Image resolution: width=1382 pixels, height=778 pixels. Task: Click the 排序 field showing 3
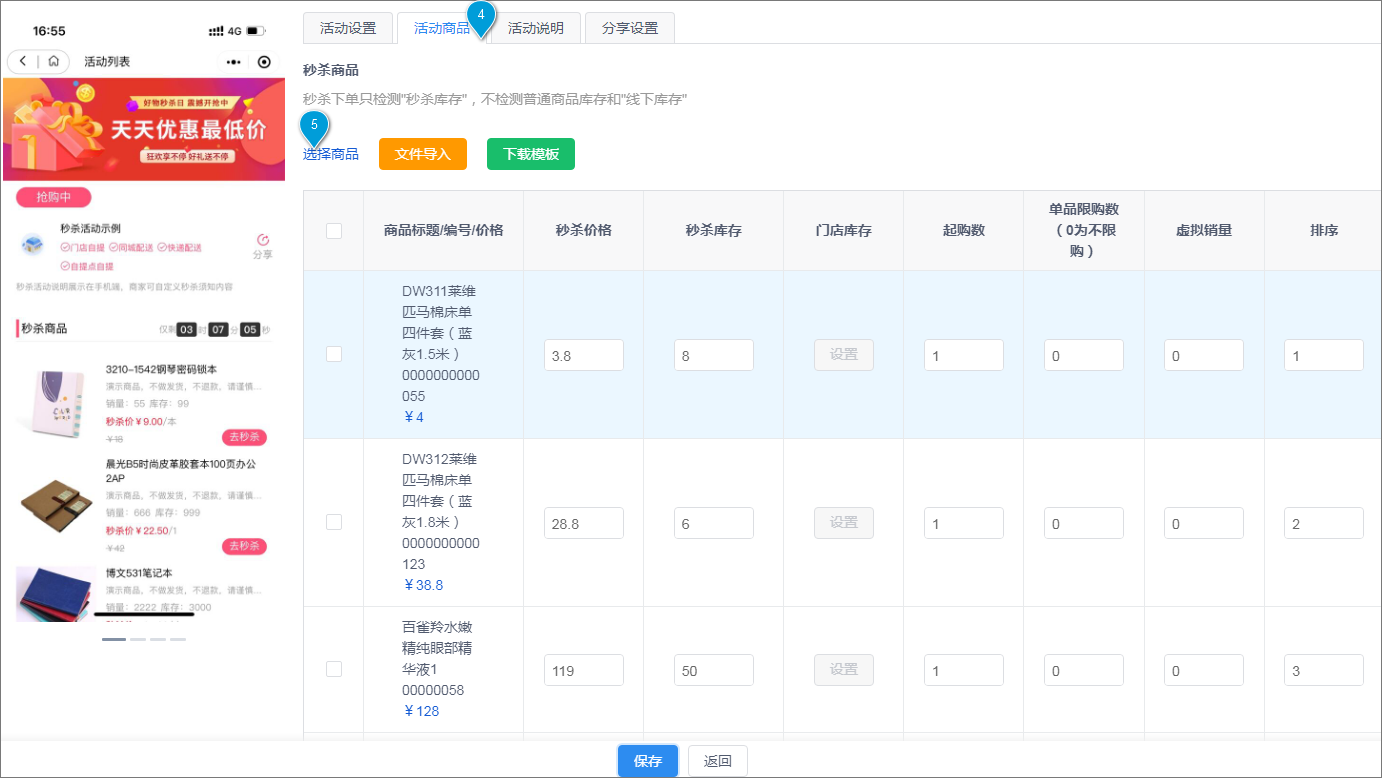point(1324,670)
